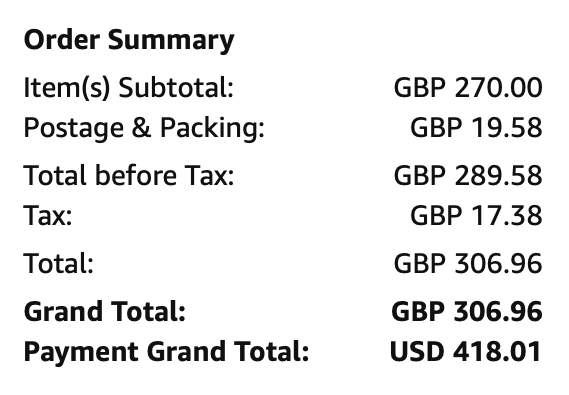Select the Postage & Packing label
The height and width of the screenshot is (395, 569).
coord(144,129)
